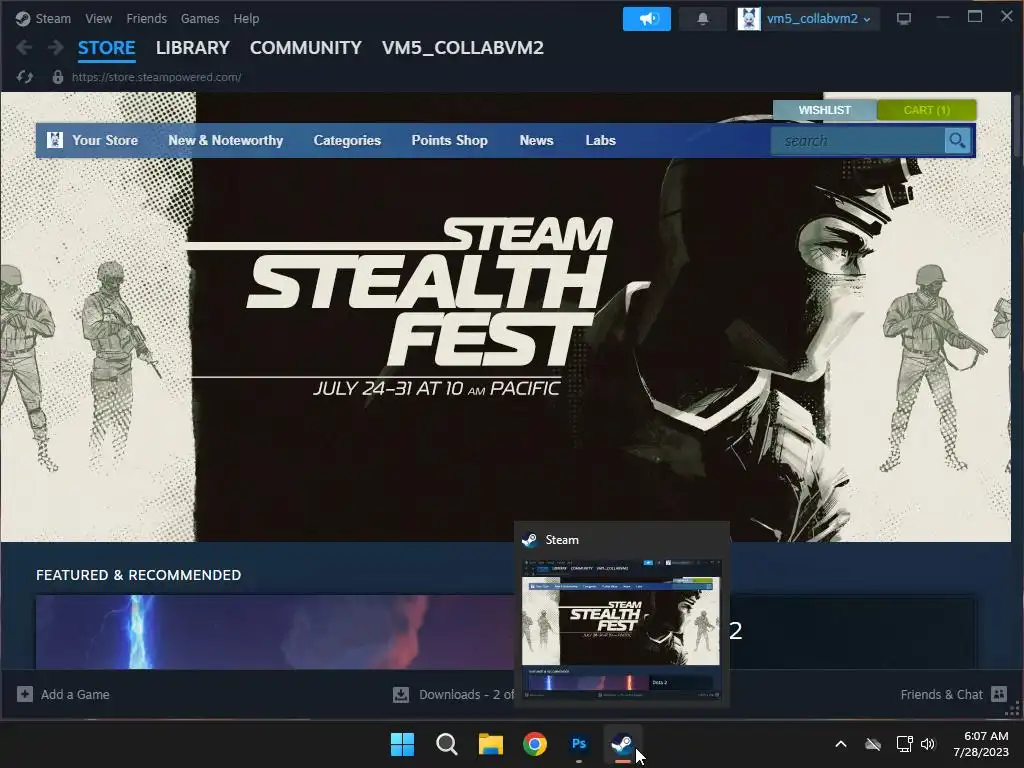Click the padlock icon beside the URL
This screenshot has width=1024, height=768.
[x=57, y=77]
